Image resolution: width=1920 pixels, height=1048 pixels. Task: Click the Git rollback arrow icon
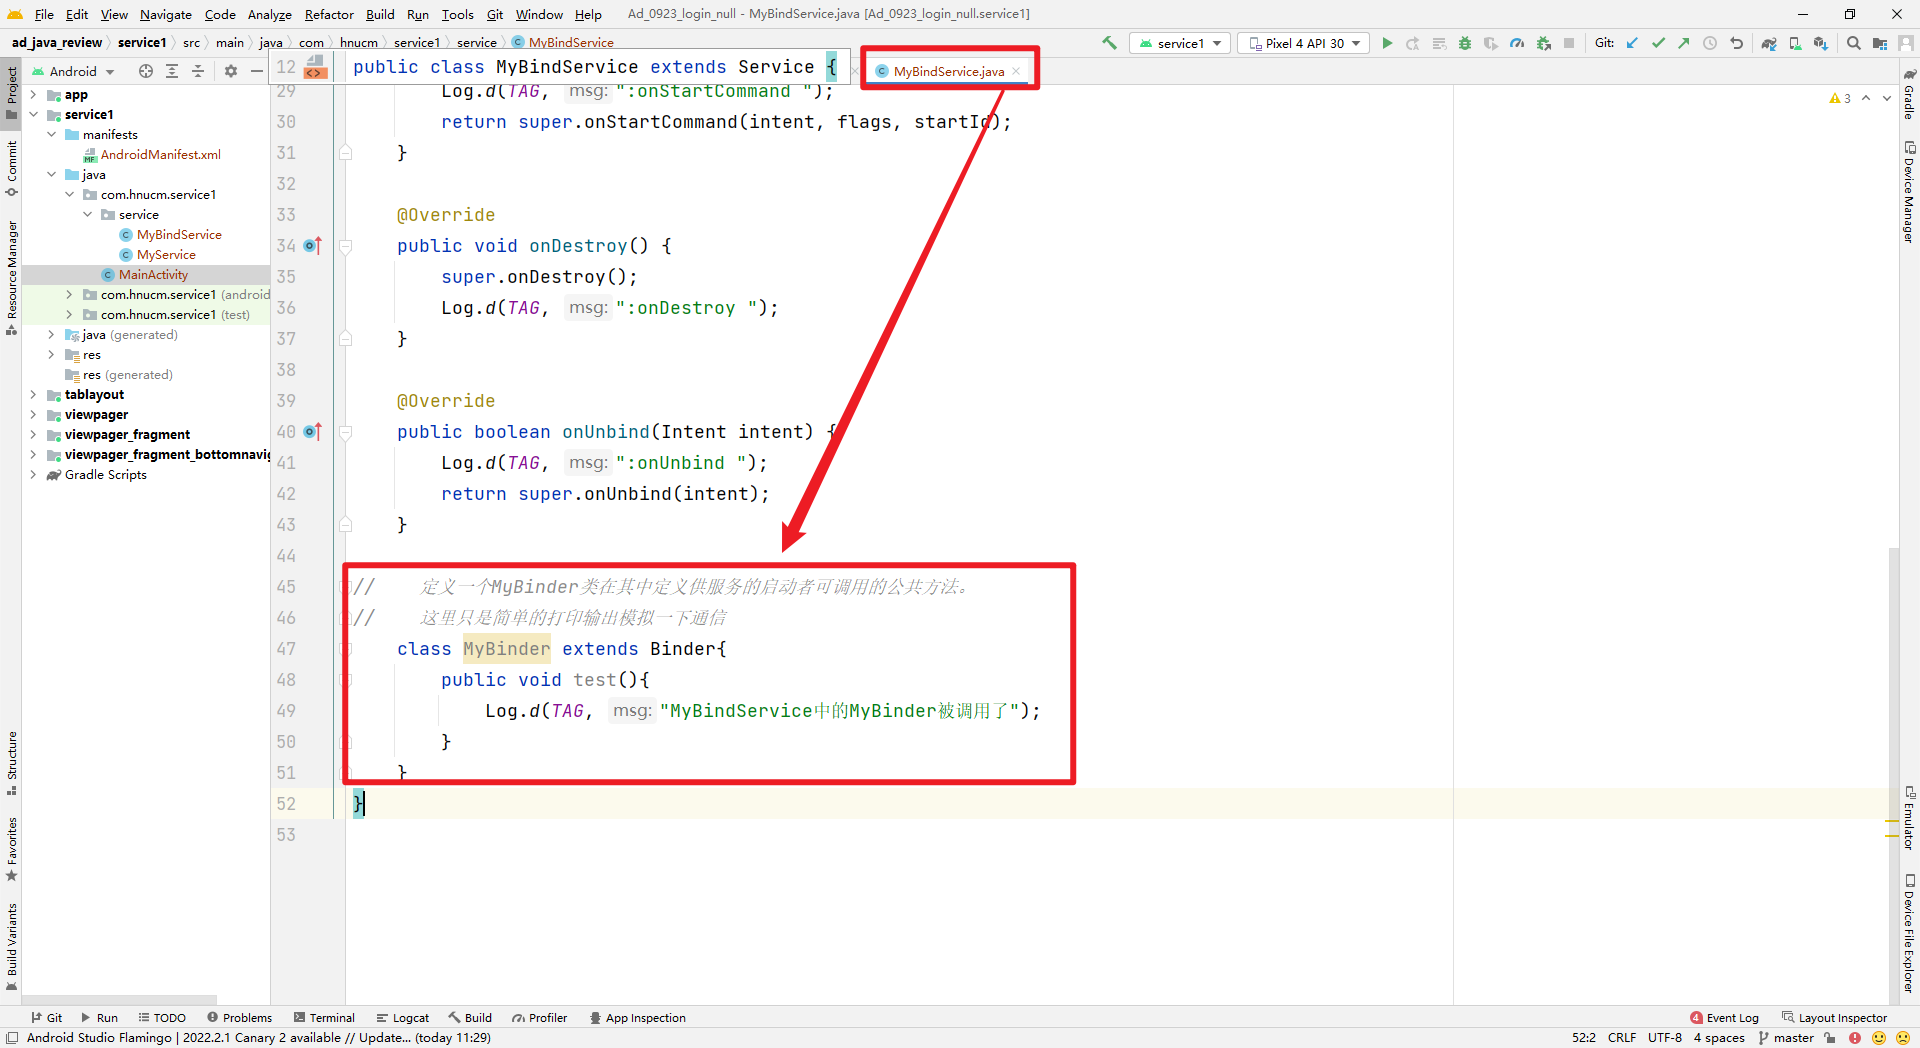tap(1736, 43)
